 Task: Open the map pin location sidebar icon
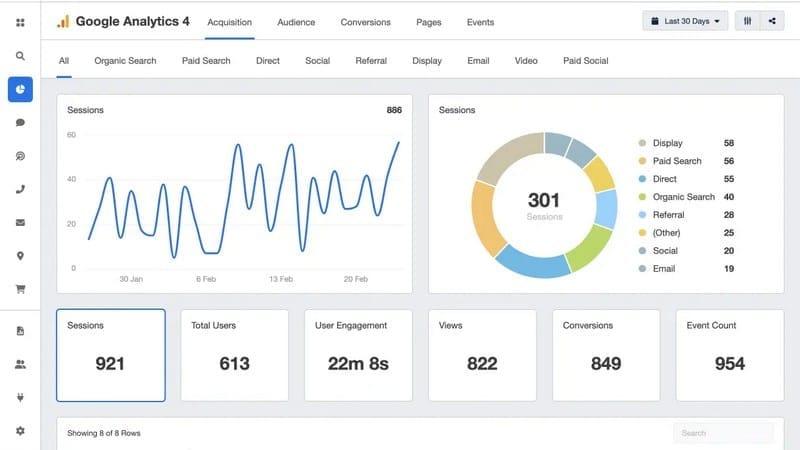(x=20, y=256)
